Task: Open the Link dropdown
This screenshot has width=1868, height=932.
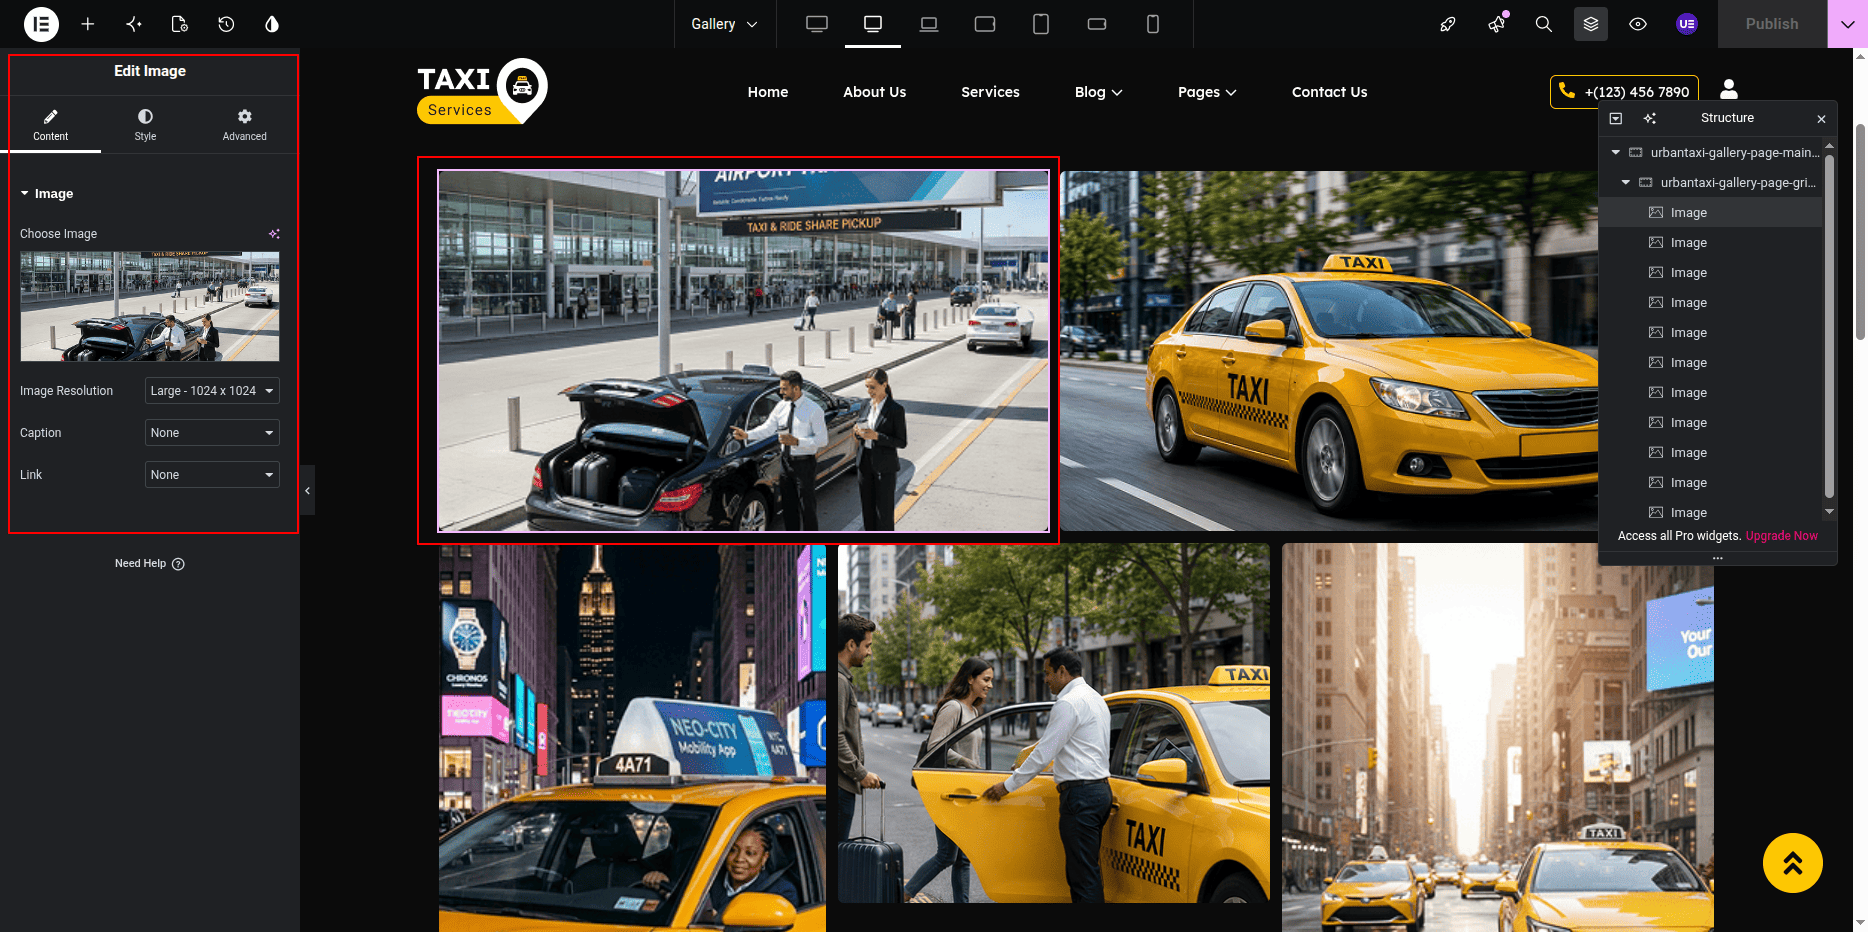Action: [212, 475]
